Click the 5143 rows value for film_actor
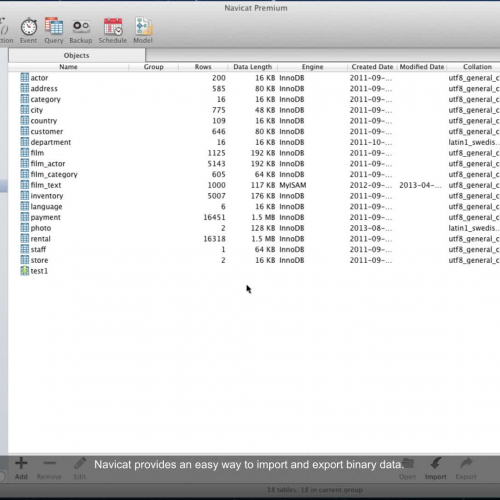 (x=216, y=163)
